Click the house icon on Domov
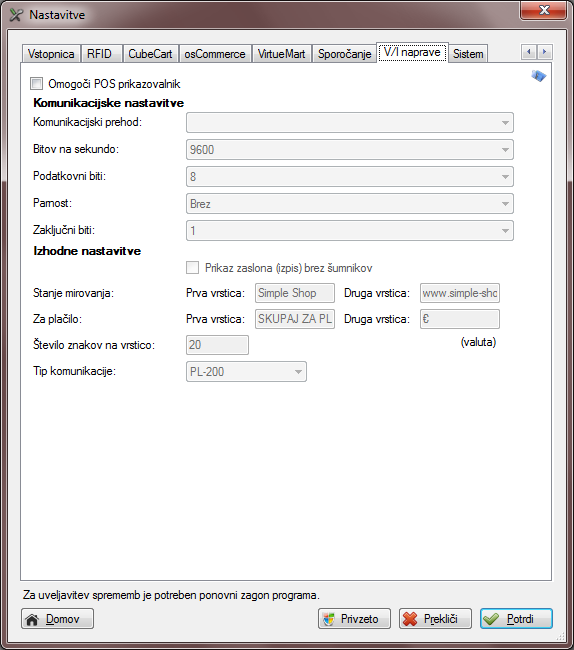Viewport: 574px width, 650px height. coord(32,619)
